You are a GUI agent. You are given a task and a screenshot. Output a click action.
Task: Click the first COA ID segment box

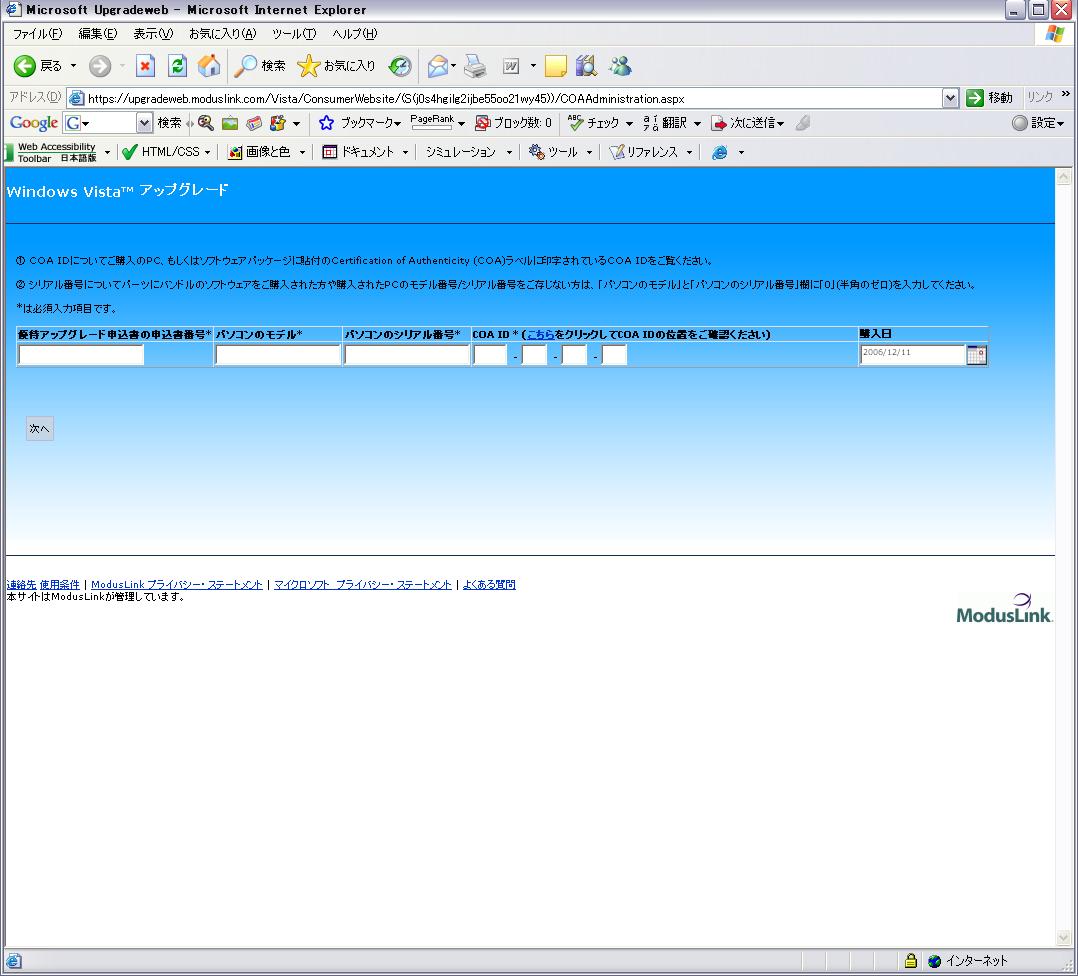coord(490,355)
